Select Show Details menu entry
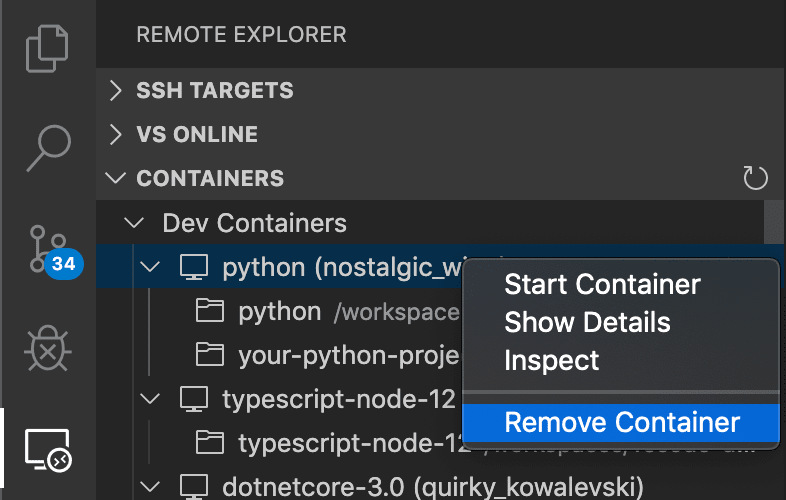786x500 pixels. pos(587,322)
